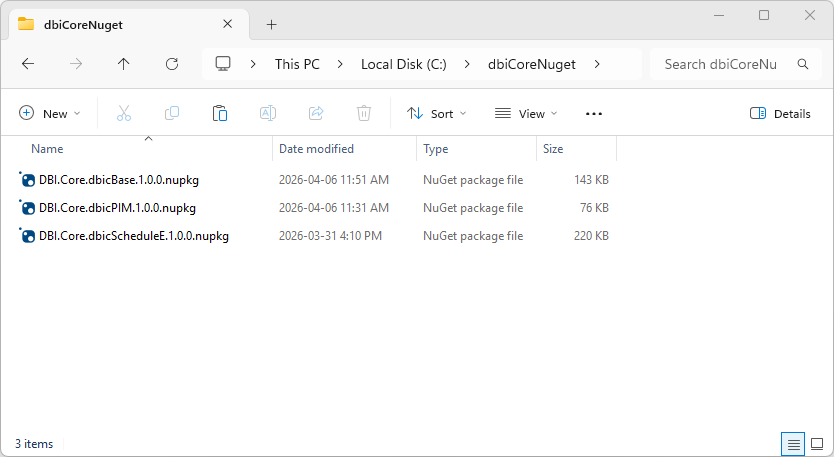
Task: Select DBI.Core.dbicBase.1.0.0.nupkg file name
Action: pos(119,180)
